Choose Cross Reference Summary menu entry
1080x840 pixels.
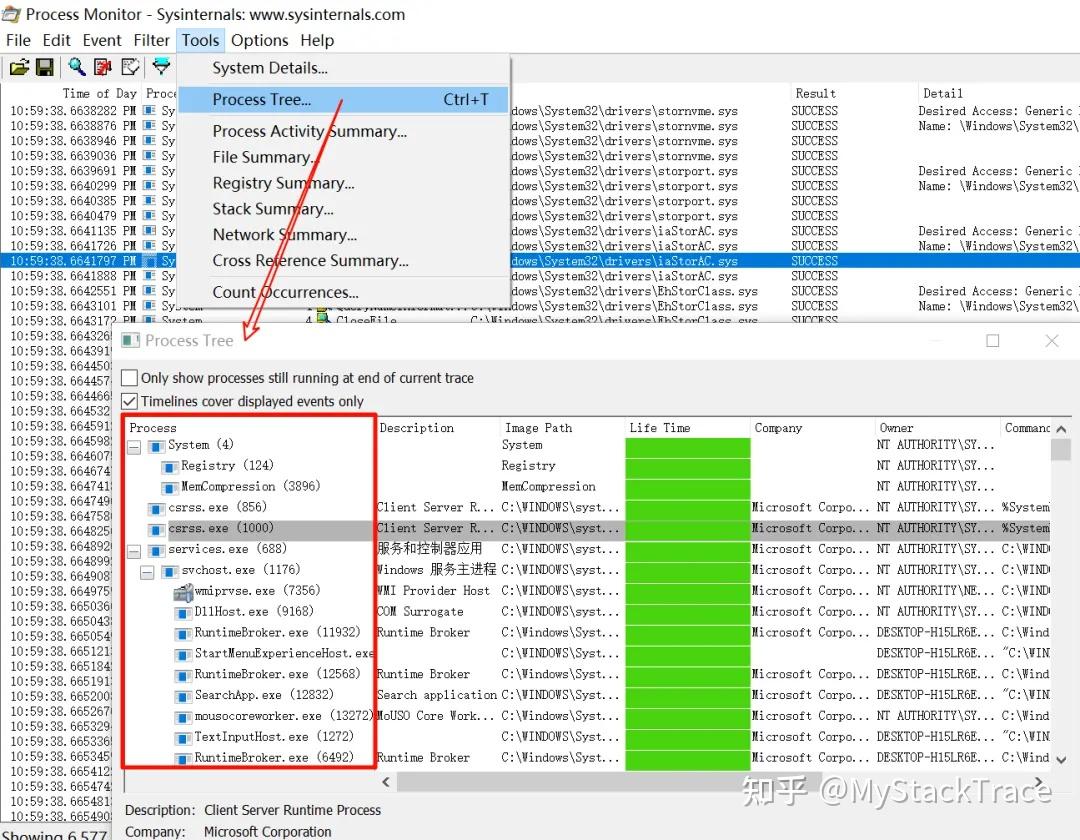coord(343,261)
